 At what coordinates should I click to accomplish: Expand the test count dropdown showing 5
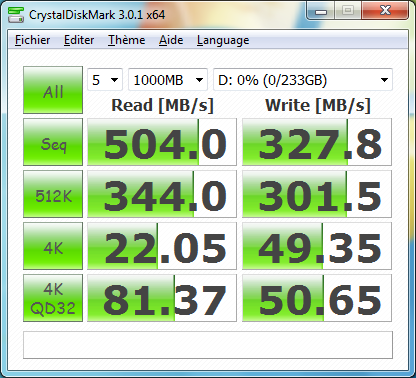coord(105,80)
